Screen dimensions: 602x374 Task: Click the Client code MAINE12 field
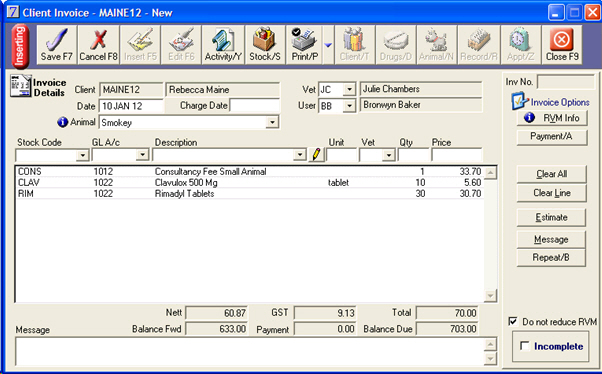131,89
